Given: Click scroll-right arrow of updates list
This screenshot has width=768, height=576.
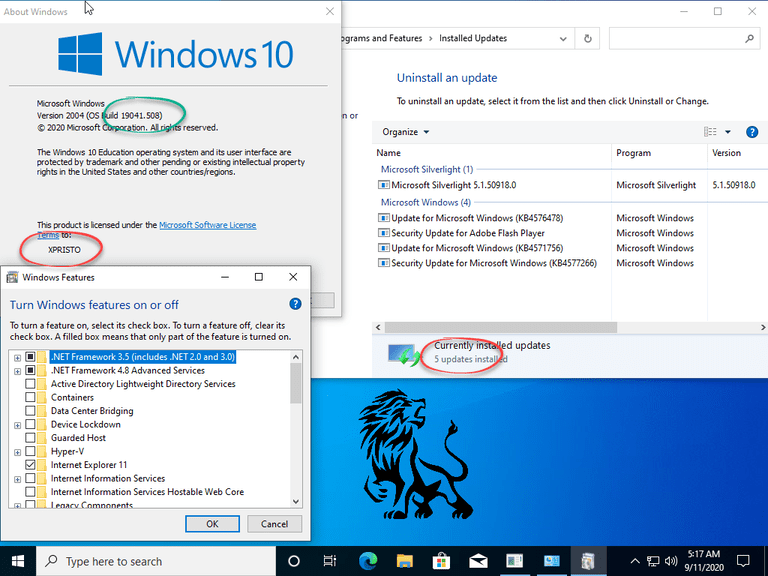Looking at the screenshot, I should tap(763, 327).
